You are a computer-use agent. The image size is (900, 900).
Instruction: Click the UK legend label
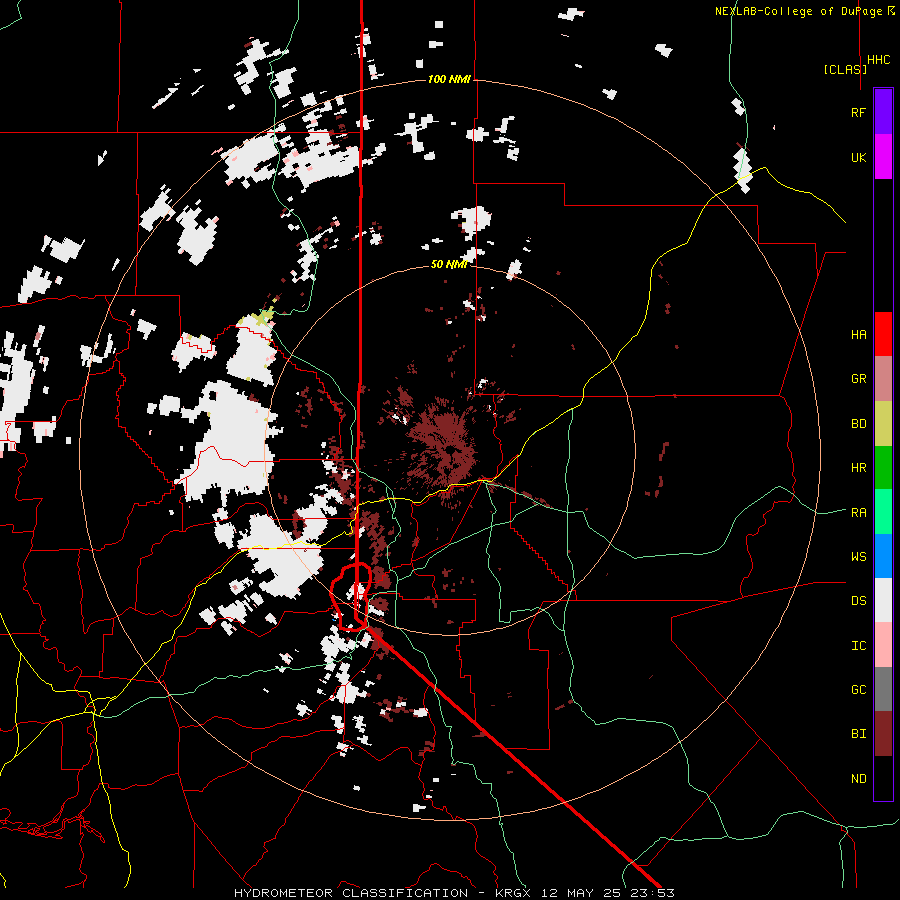[x=858, y=157]
